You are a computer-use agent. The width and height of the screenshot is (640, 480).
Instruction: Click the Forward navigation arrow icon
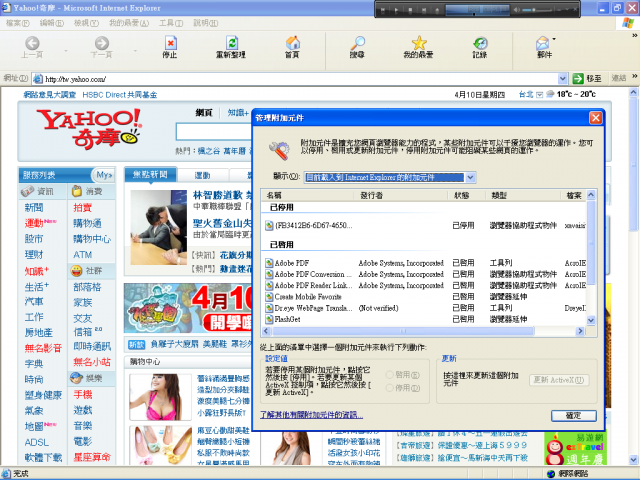(102, 42)
